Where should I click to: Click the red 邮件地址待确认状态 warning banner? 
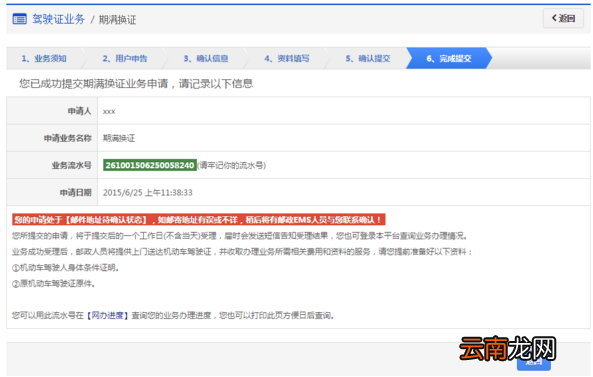pyautogui.click(x=199, y=220)
